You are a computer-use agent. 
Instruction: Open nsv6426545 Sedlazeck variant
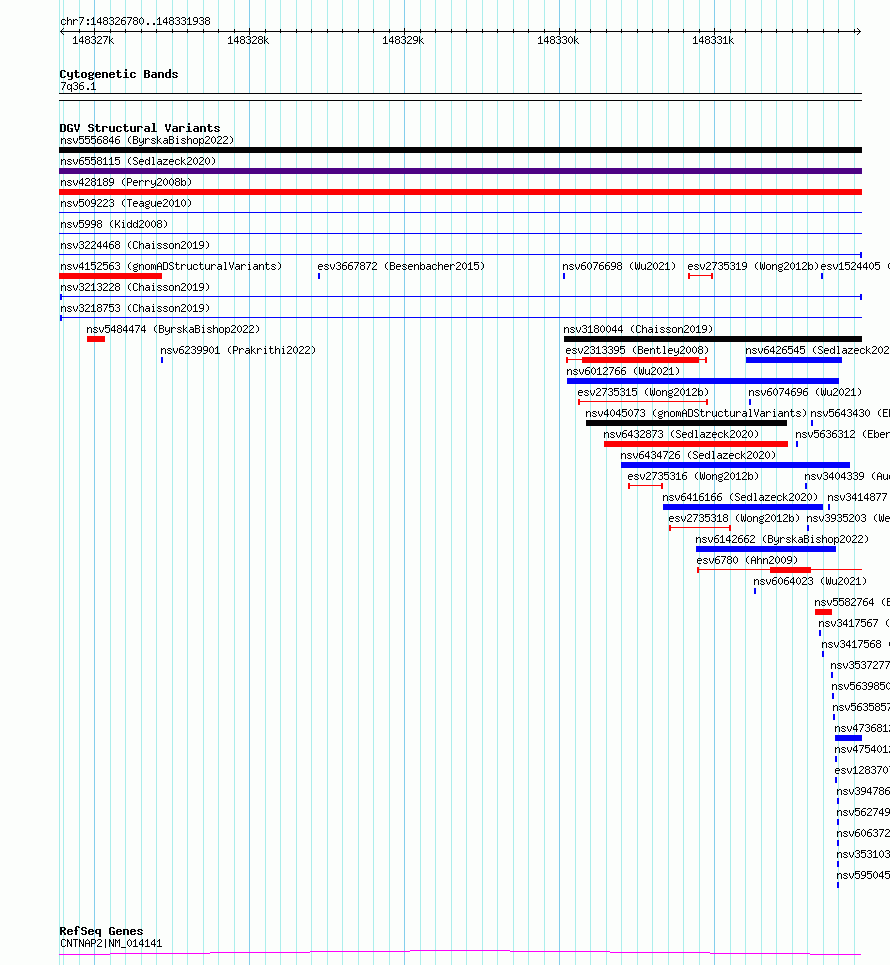coord(817,350)
